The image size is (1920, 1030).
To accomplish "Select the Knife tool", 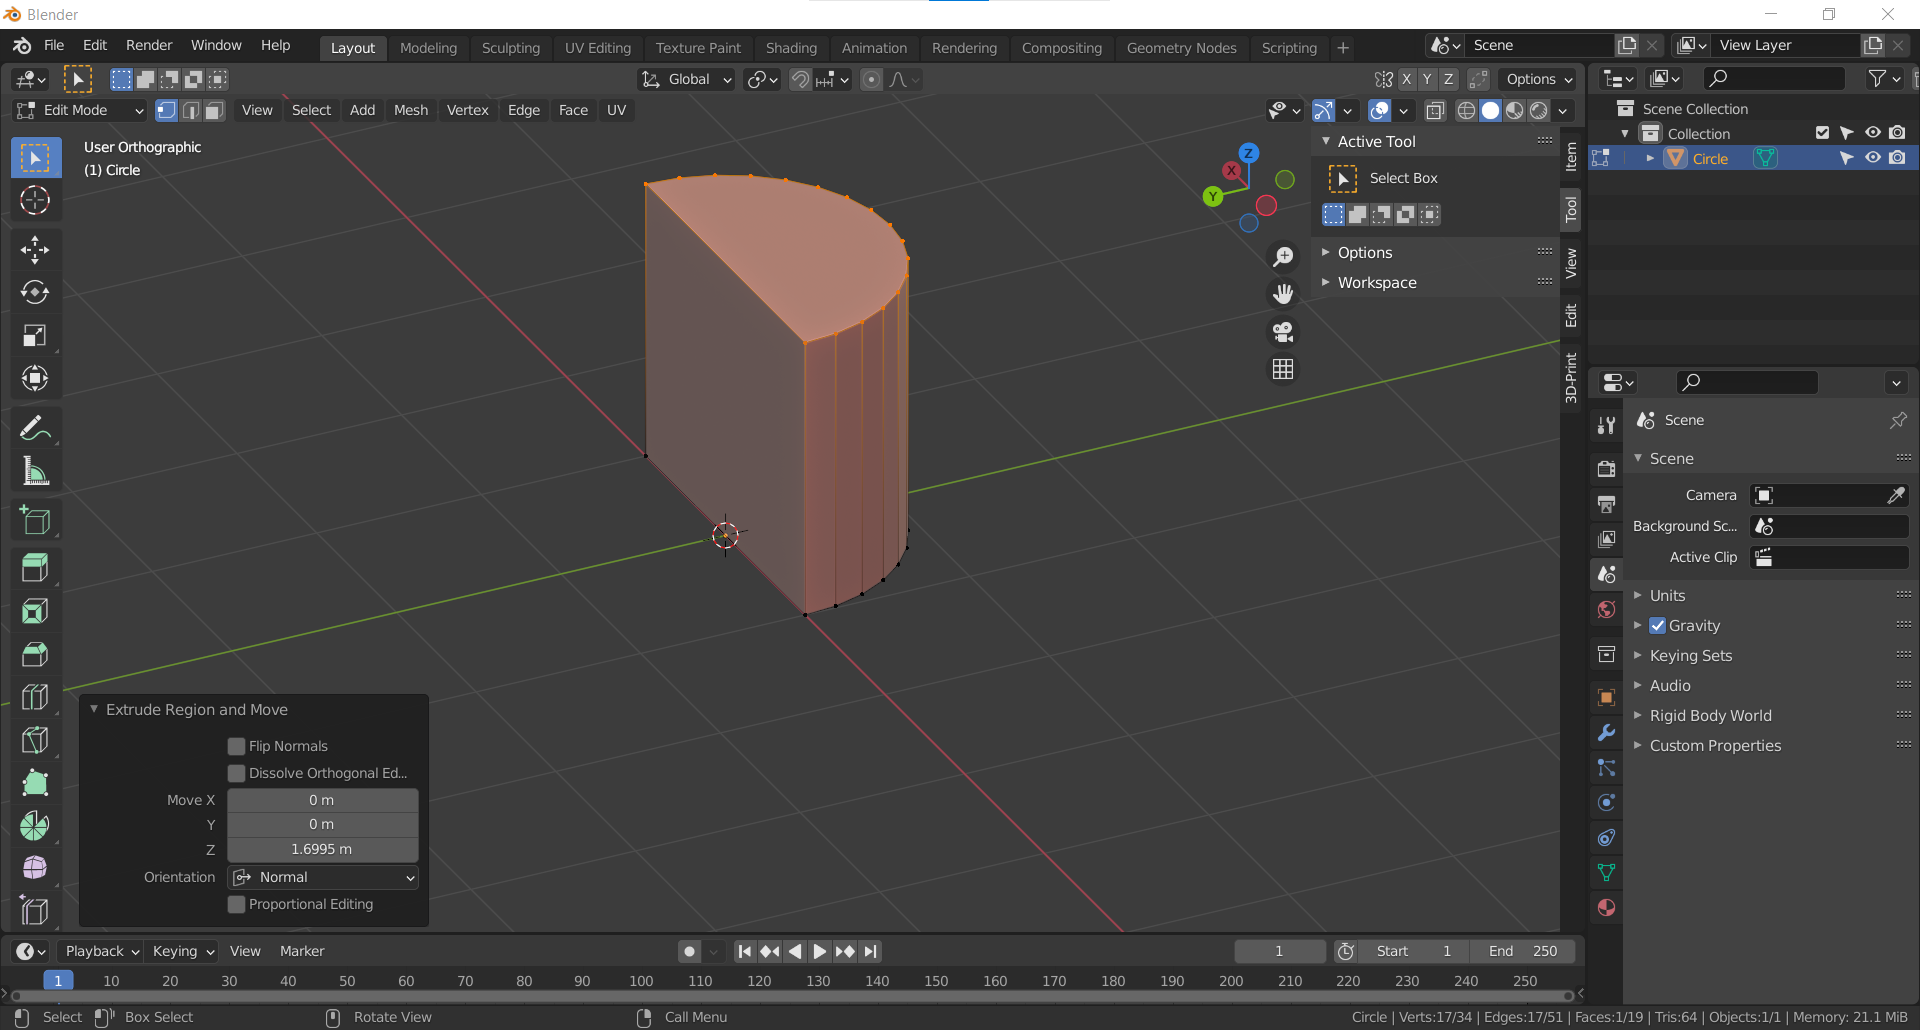I will [35, 740].
